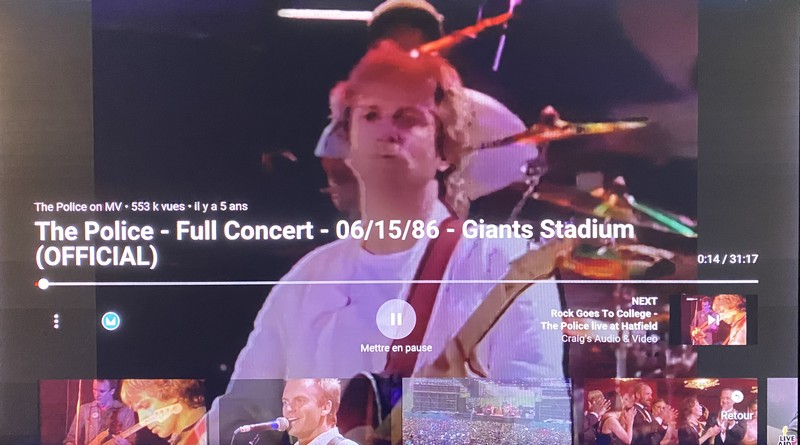This screenshot has height=445, width=800.
Task: Open the singer with microphone thumbnail
Action: tap(304, 412)
